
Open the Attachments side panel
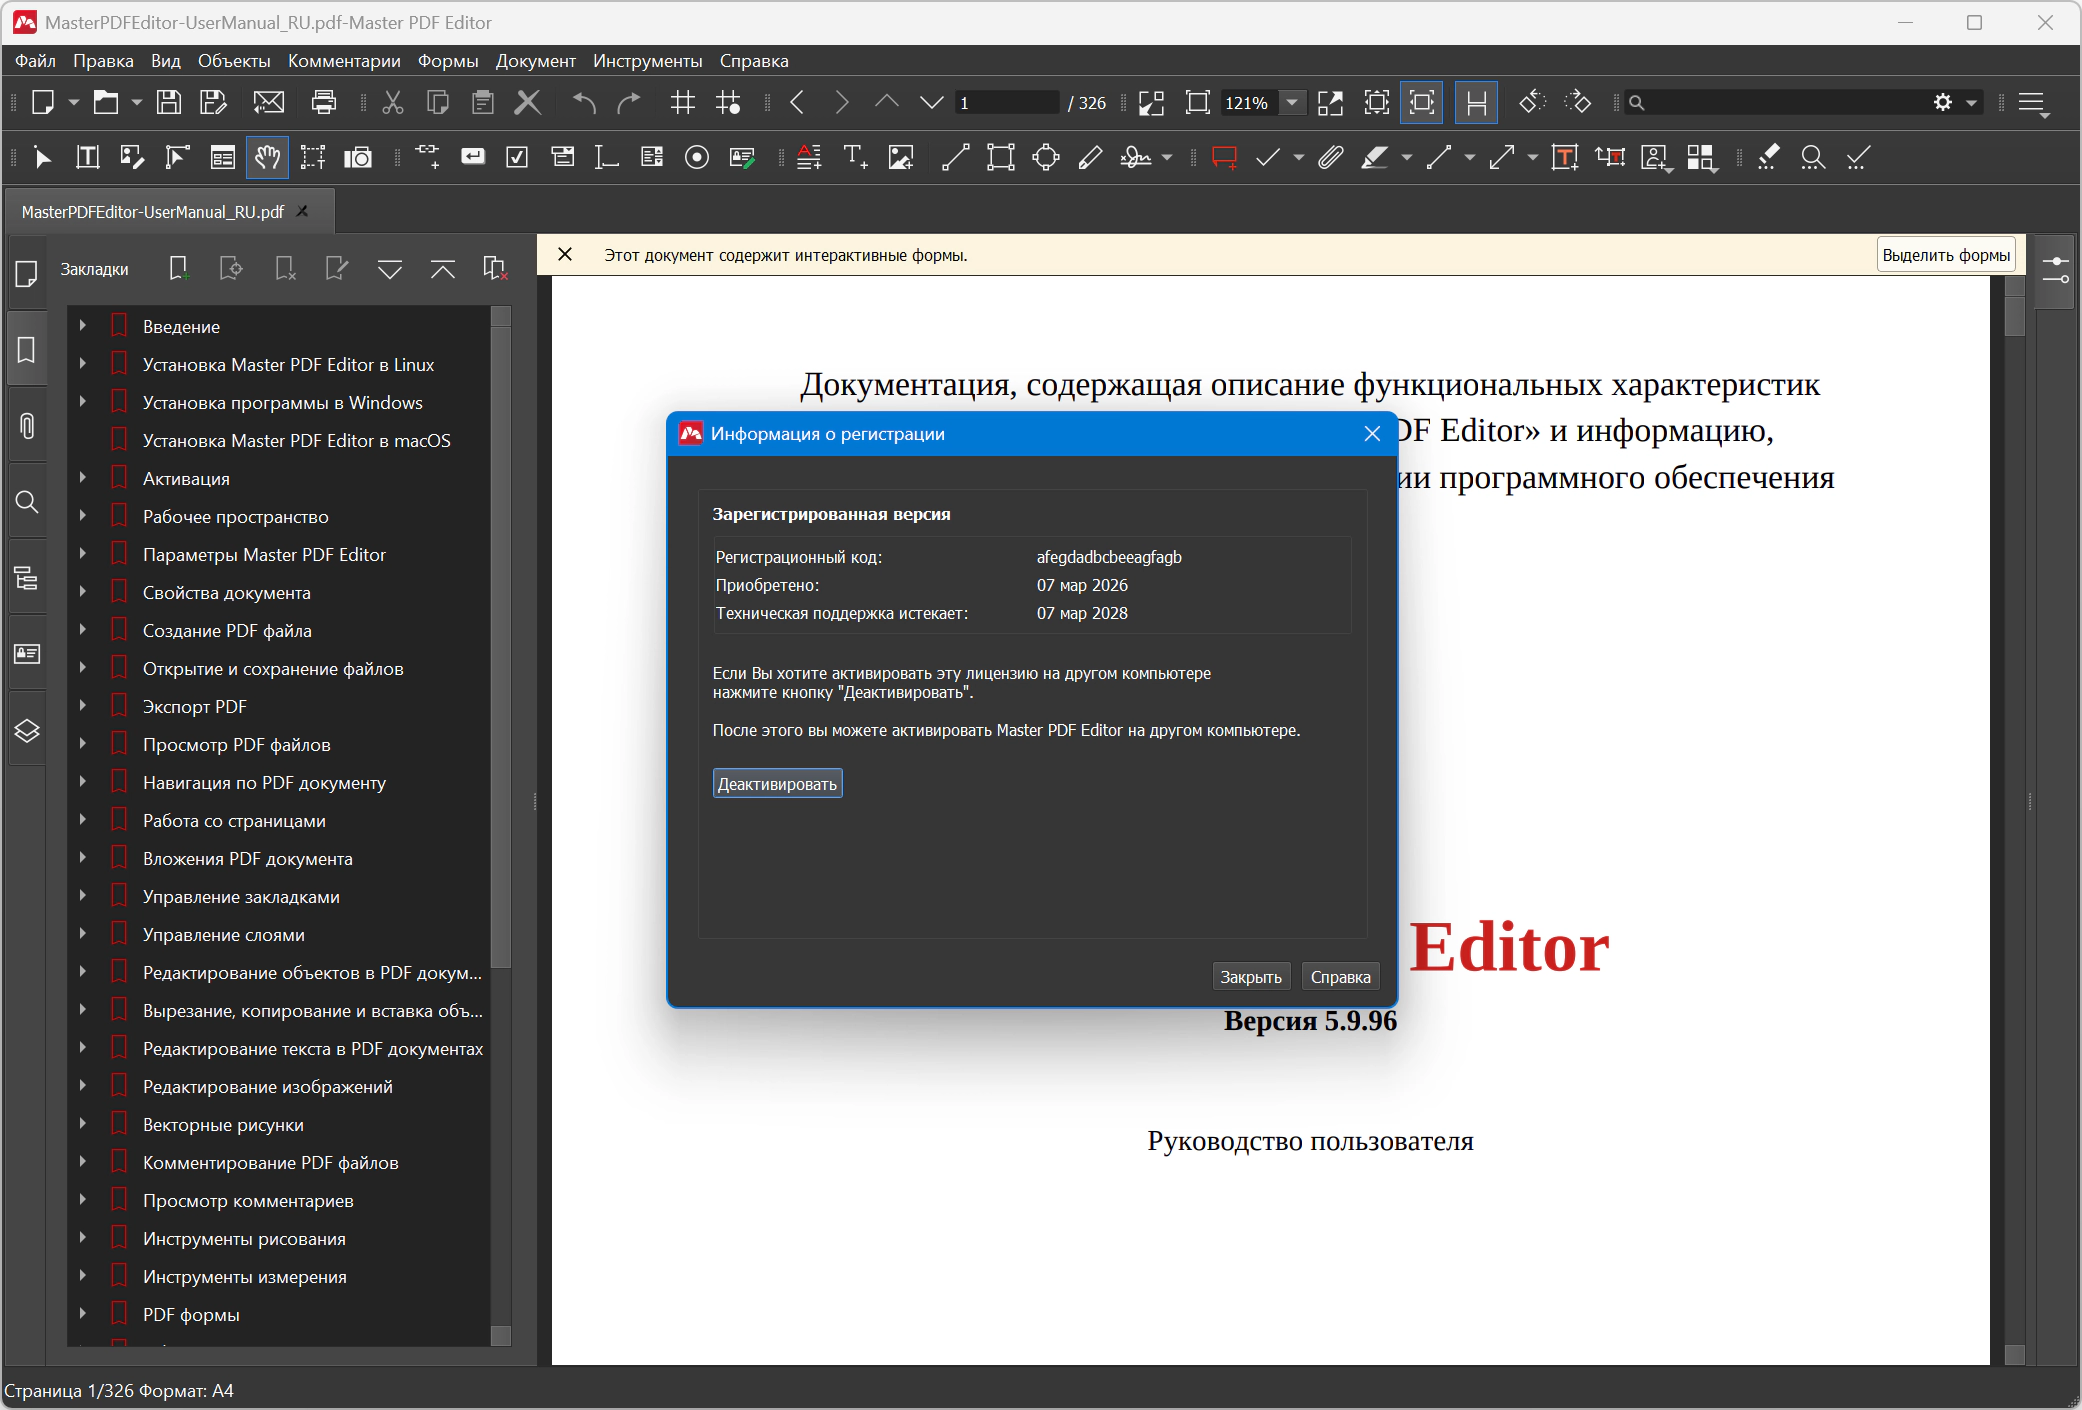[x=27, y=426]
